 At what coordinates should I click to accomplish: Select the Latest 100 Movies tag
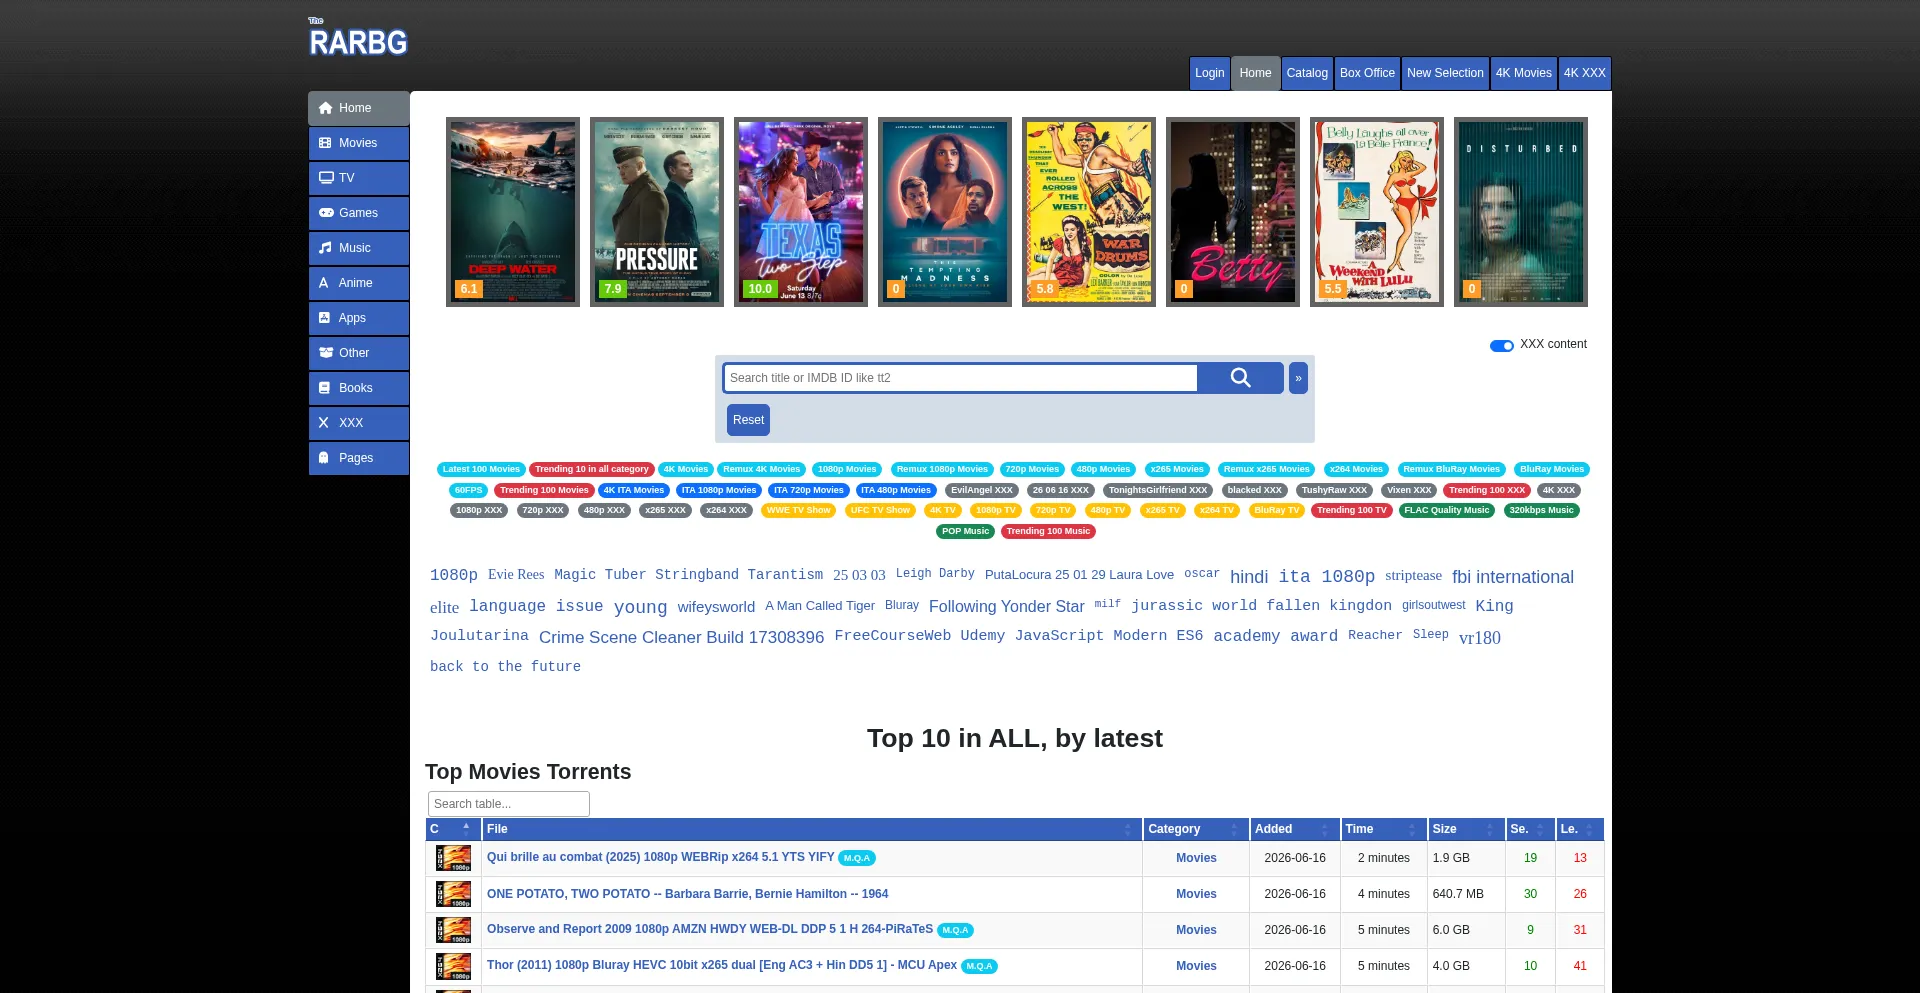click(481, 469)
